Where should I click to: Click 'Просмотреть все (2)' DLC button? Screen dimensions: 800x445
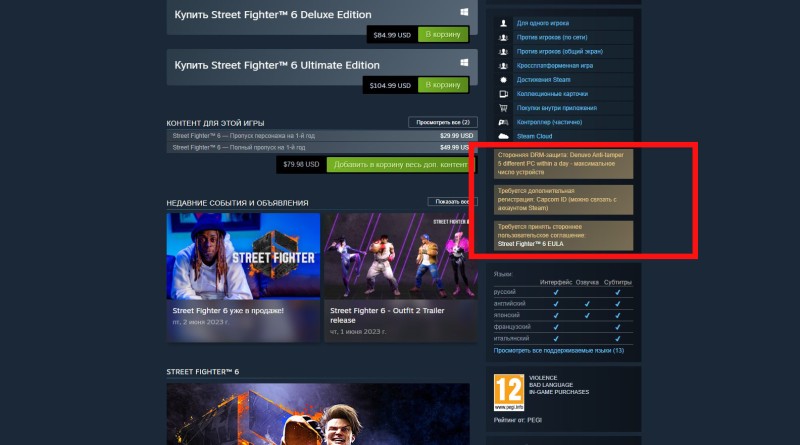(x=442, y=122)
